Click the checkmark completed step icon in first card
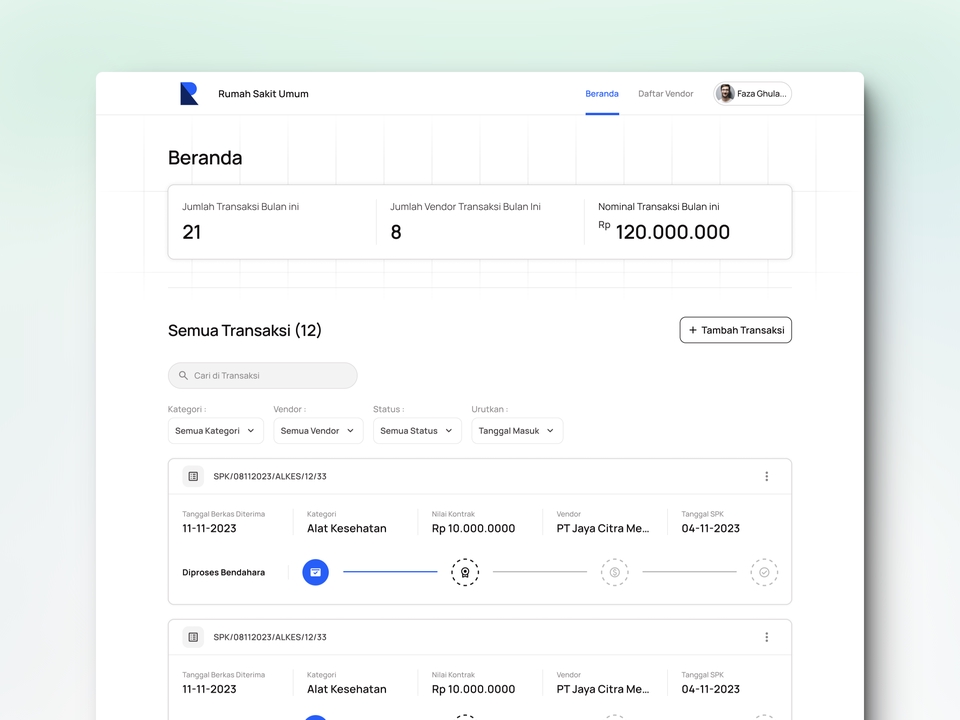 pos(764,572)
